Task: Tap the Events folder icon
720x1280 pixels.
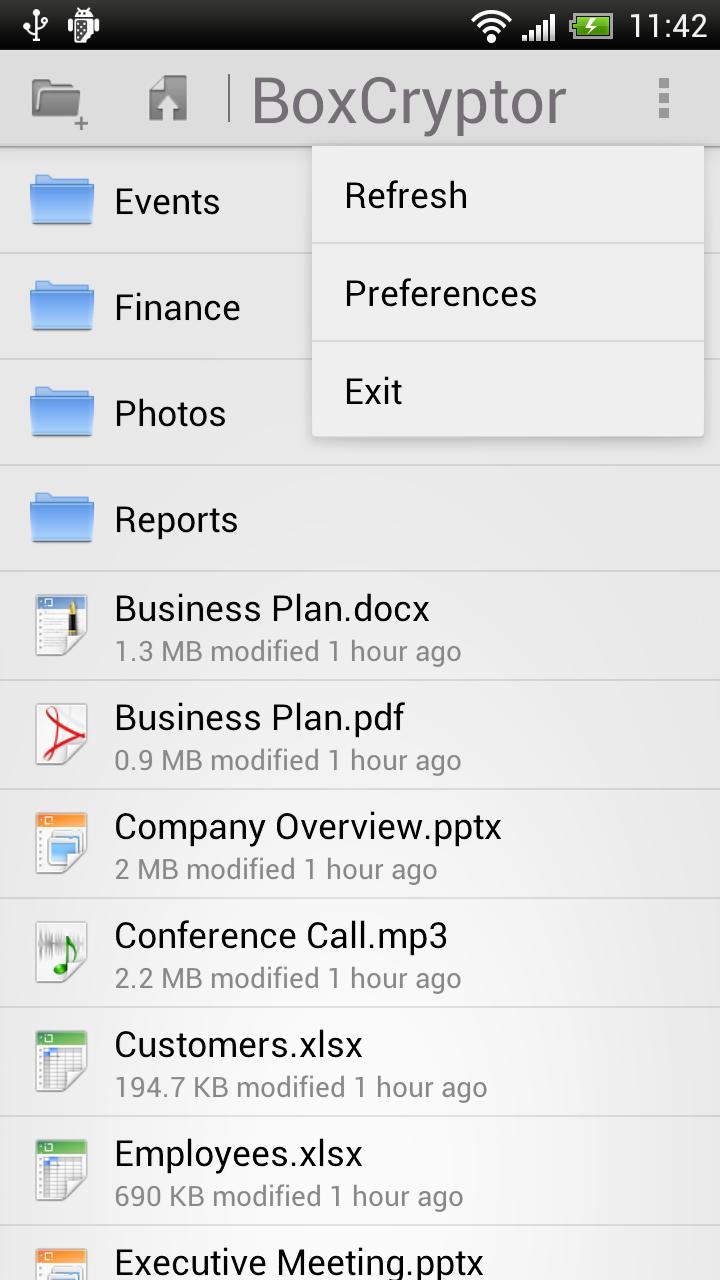Action: tap(62, 200)
